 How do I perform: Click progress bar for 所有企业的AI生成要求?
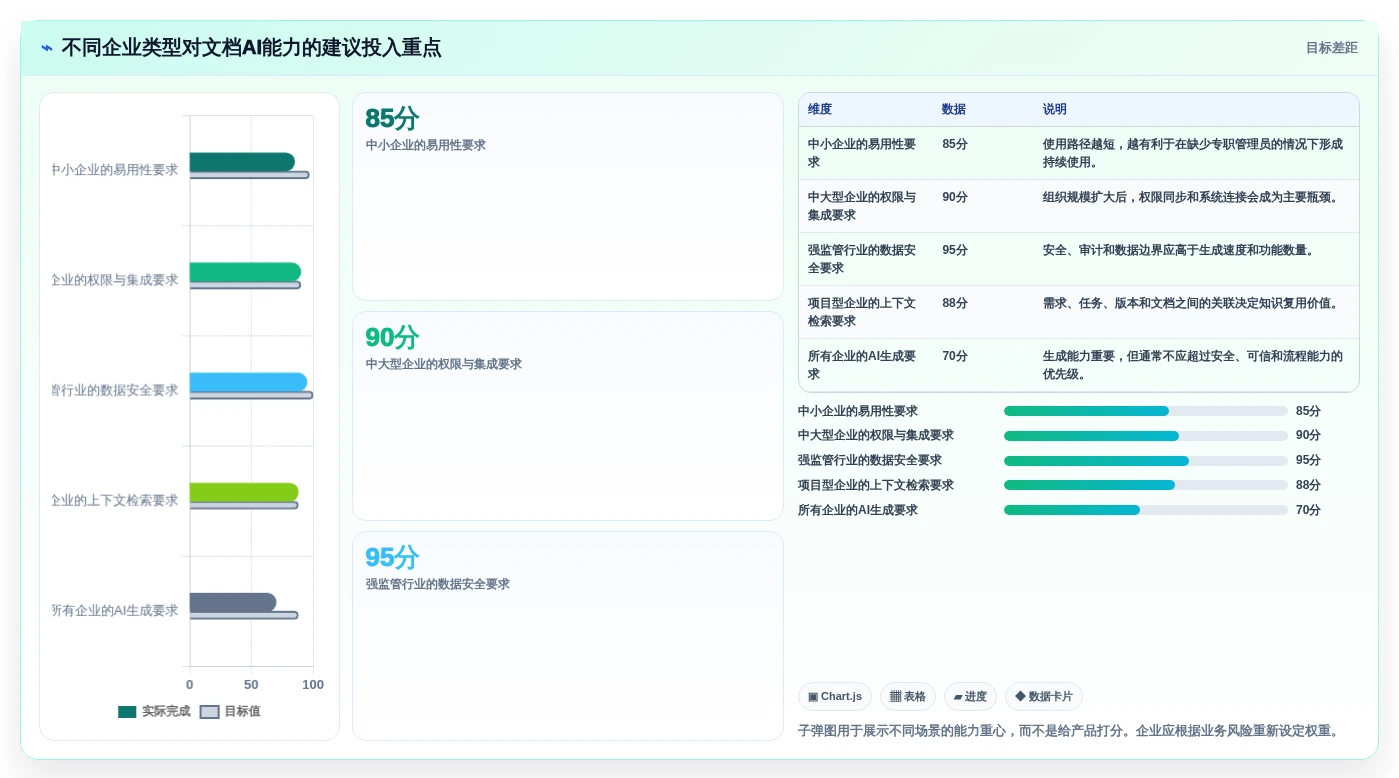[x=1145, y=510]
